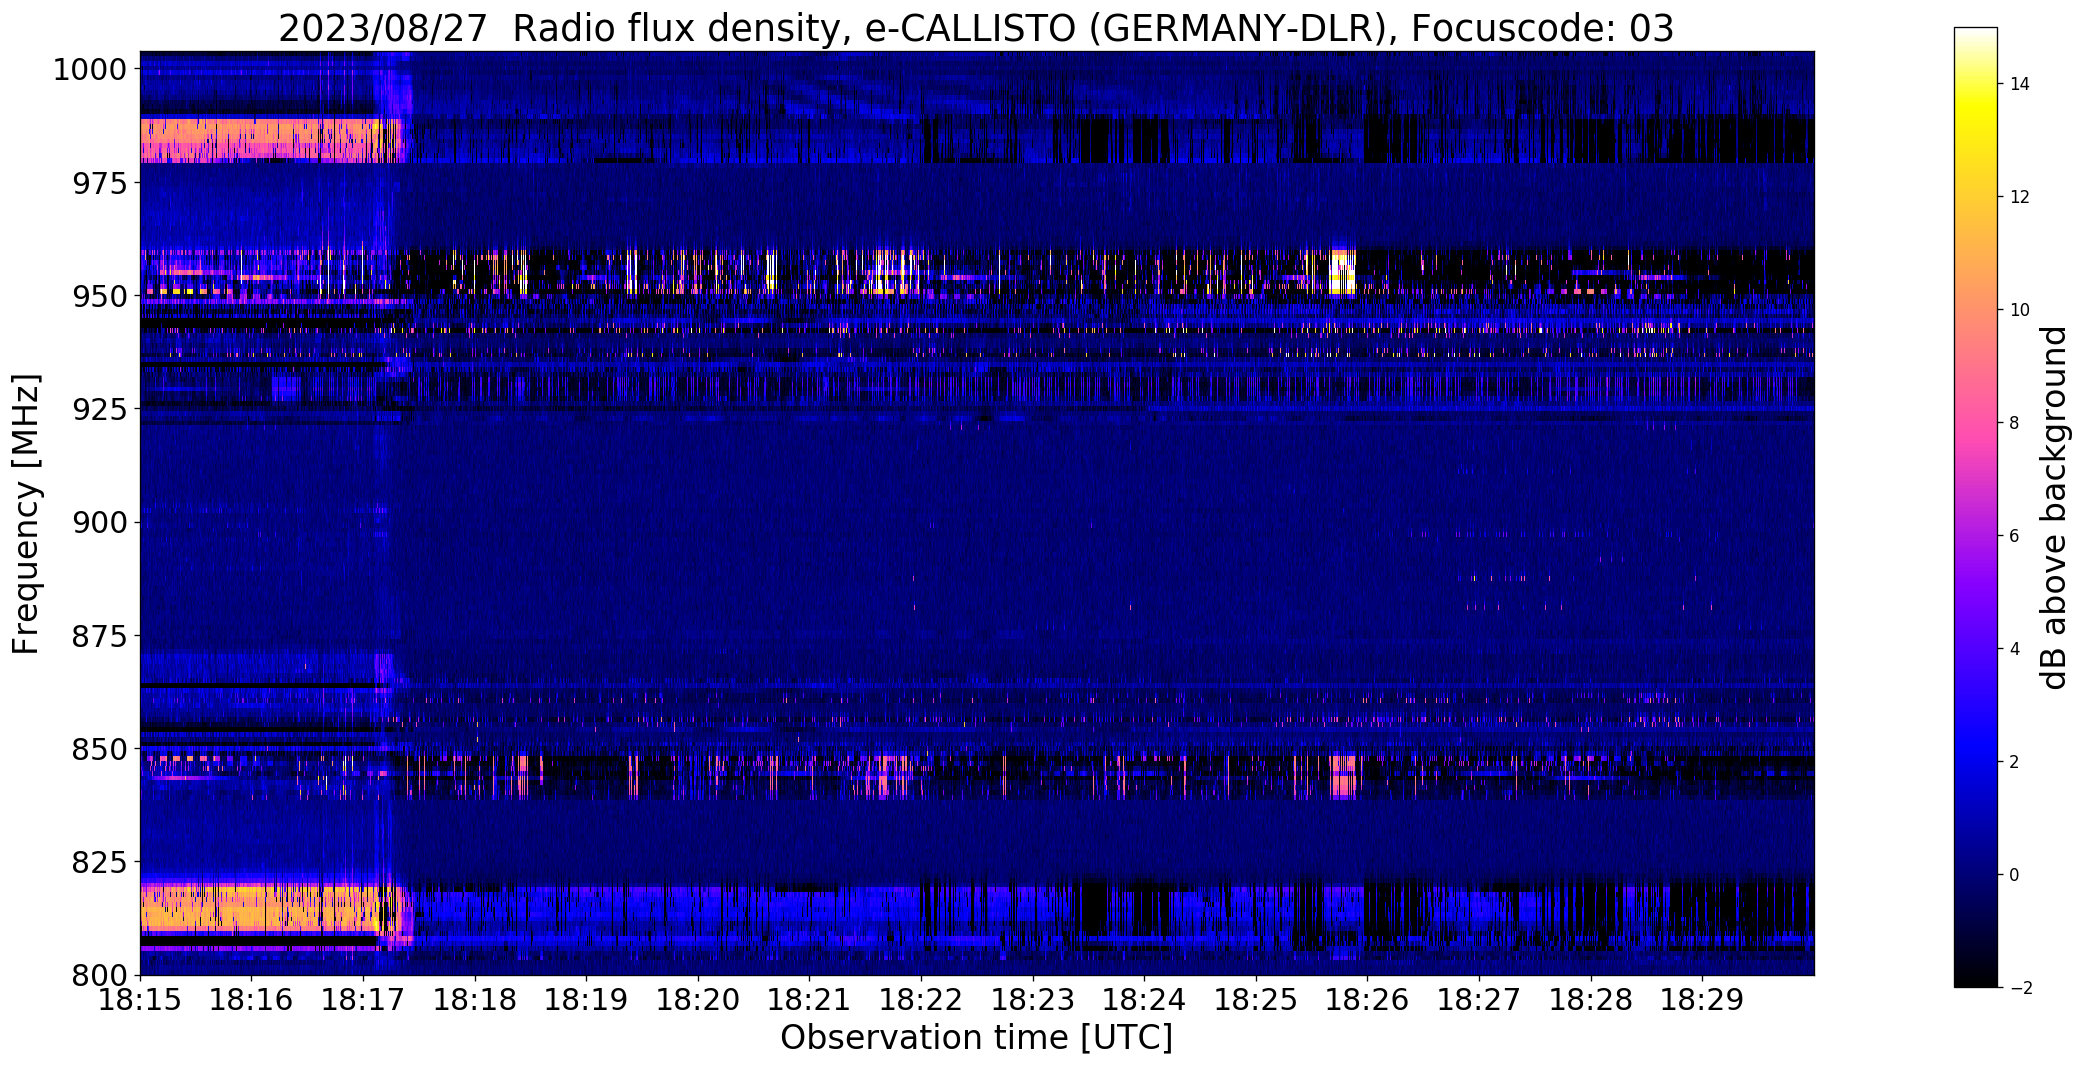The image size is (2085, 1067).
Task: Click the 18:18 time tick label
Action: pos(475,1000)
